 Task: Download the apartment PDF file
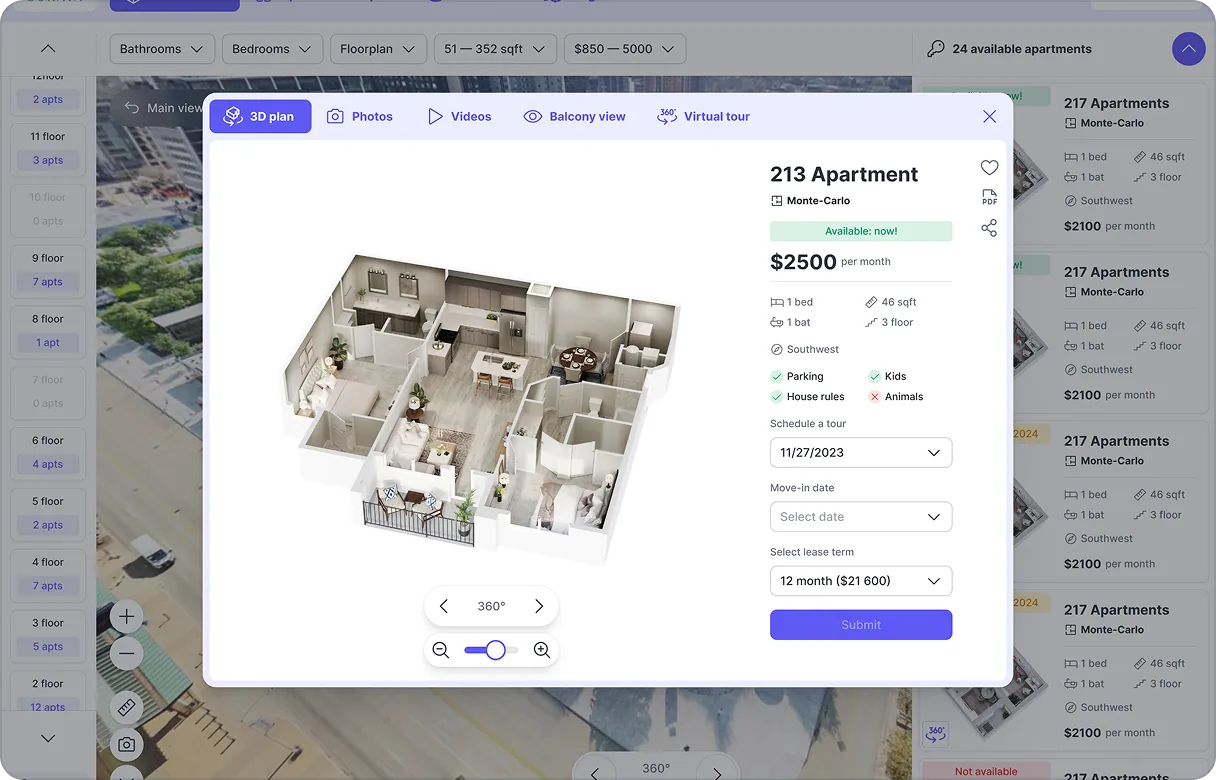point(989,197)
